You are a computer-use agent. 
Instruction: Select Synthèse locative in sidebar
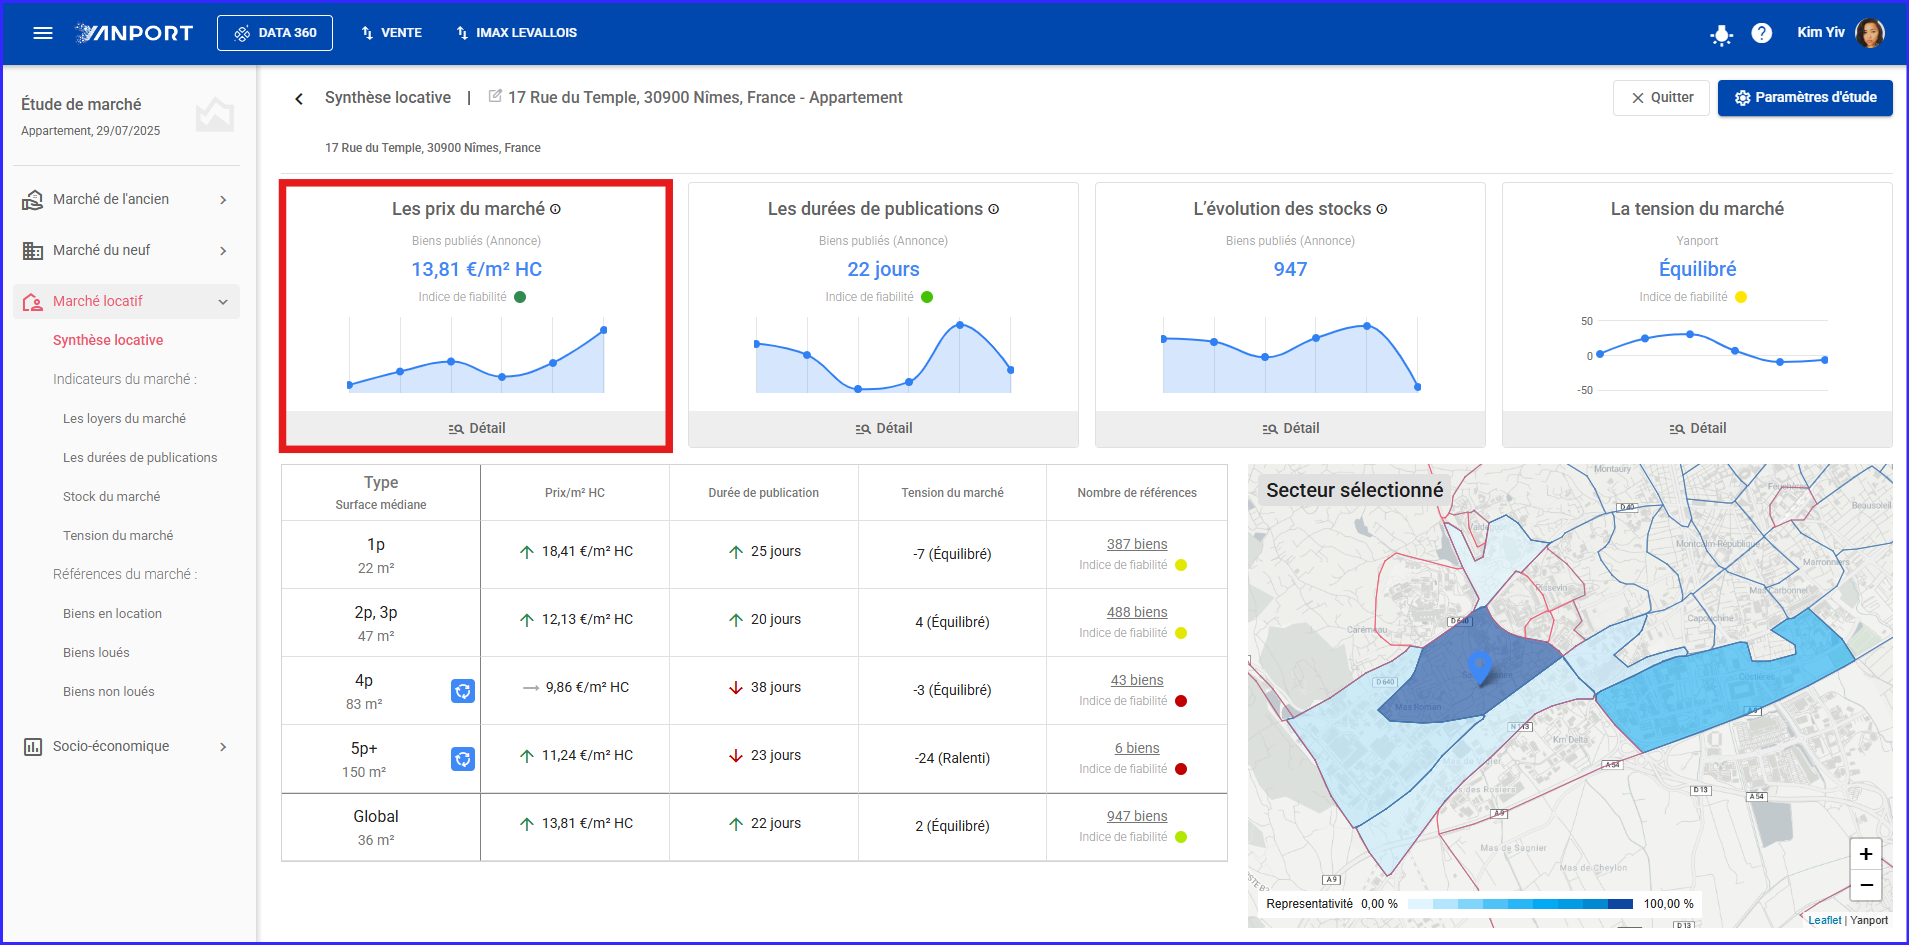[x=108, y=340]
